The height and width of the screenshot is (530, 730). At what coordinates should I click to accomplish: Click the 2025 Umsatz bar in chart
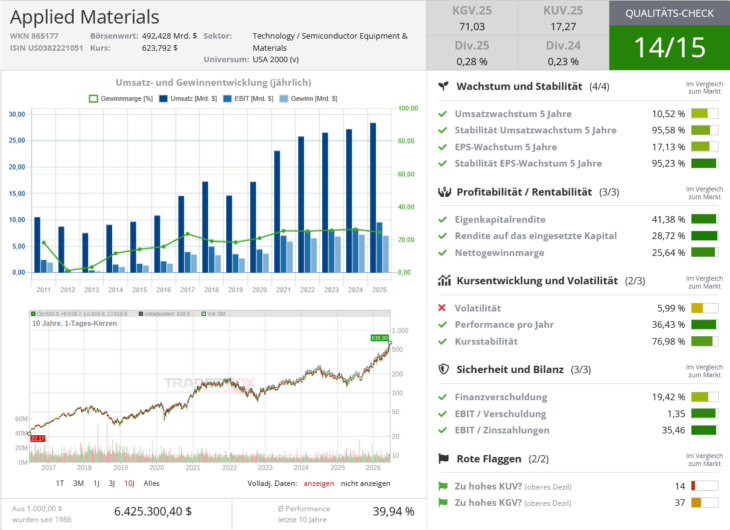pyautogui.click(x=373, y=197)
